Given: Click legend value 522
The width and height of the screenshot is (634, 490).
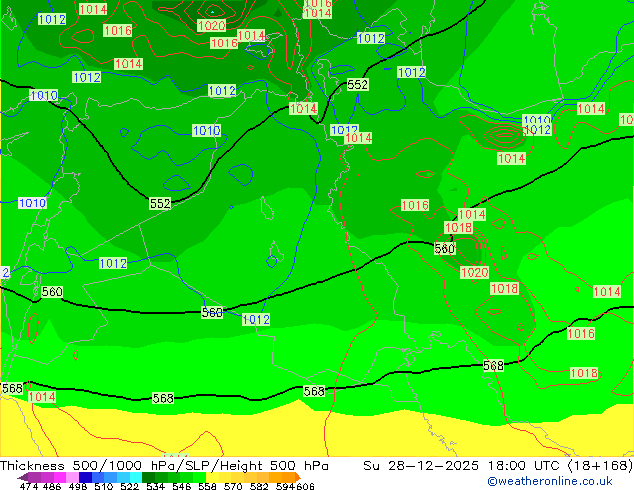Looking at the screenshot, I should coord(128,486).
